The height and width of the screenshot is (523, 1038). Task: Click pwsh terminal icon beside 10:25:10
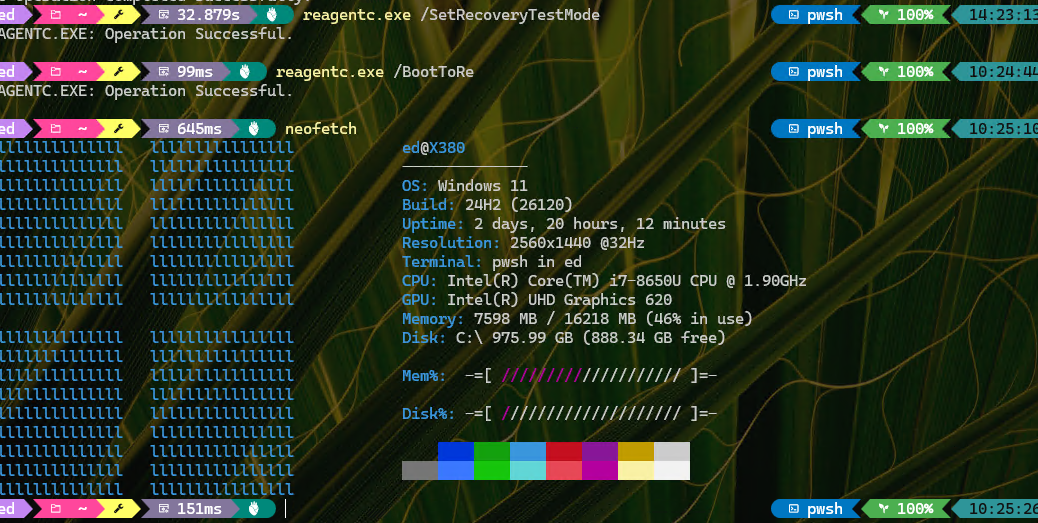(794, 128)
